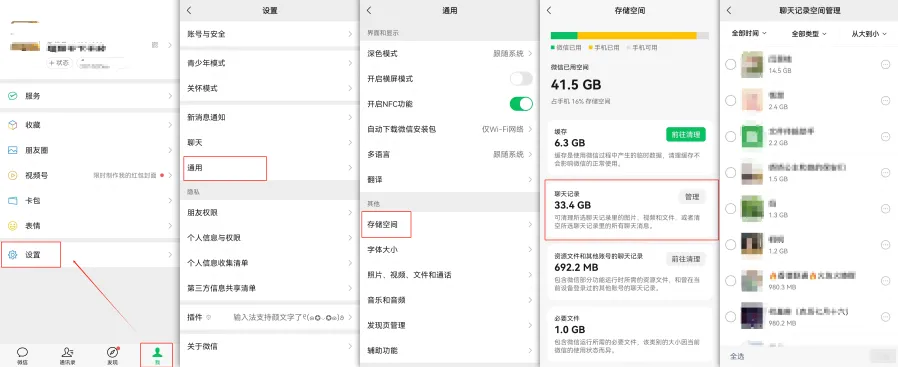
Task: Open 深色模式 set to 跟随系统
Action: tap(450, 53)
